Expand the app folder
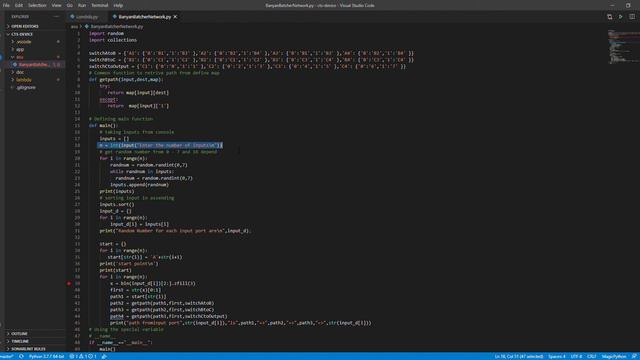The image size is (640, 360). click(20, 49)
